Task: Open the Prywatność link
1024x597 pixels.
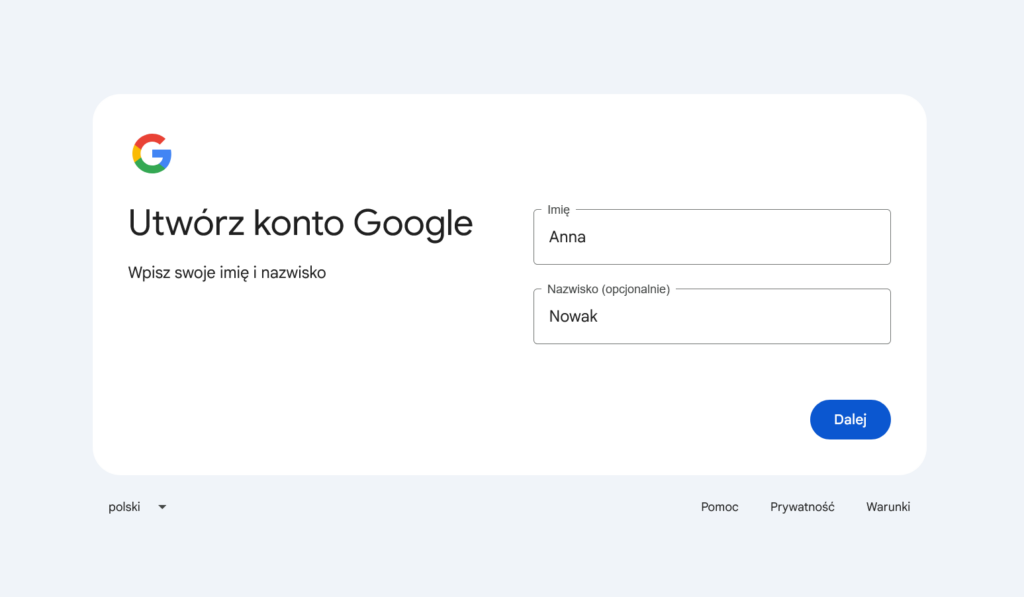Action: click(802, 507)
